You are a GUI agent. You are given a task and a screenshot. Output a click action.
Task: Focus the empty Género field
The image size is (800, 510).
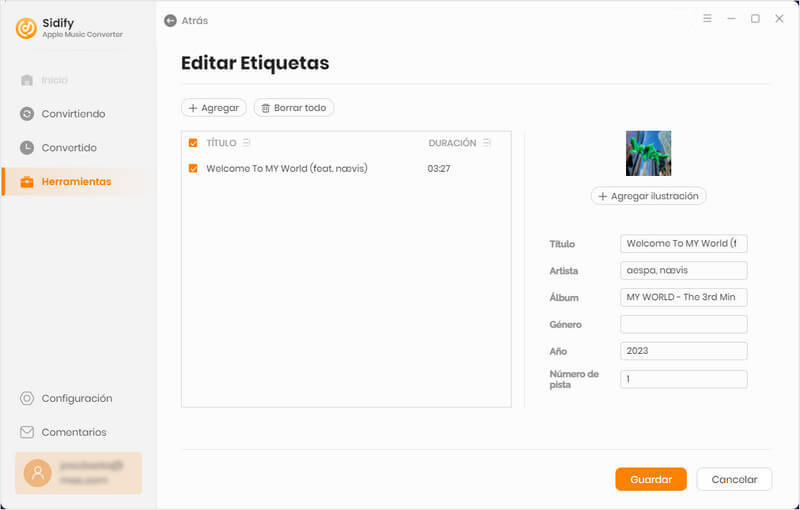pyautogui.click(x=684, y=324)
